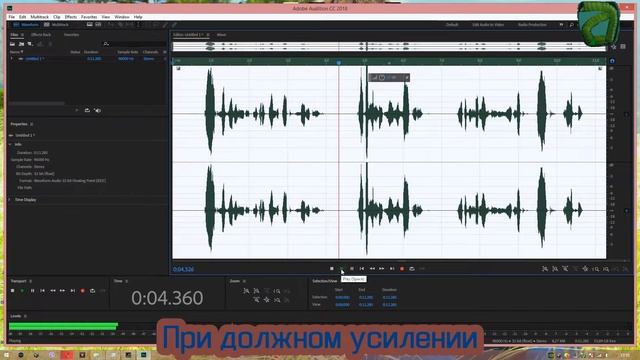The width and height of the screenshot is (640, 360).
Task: Toggle loop in Transport panel
Action: click(x=93, y=291)
